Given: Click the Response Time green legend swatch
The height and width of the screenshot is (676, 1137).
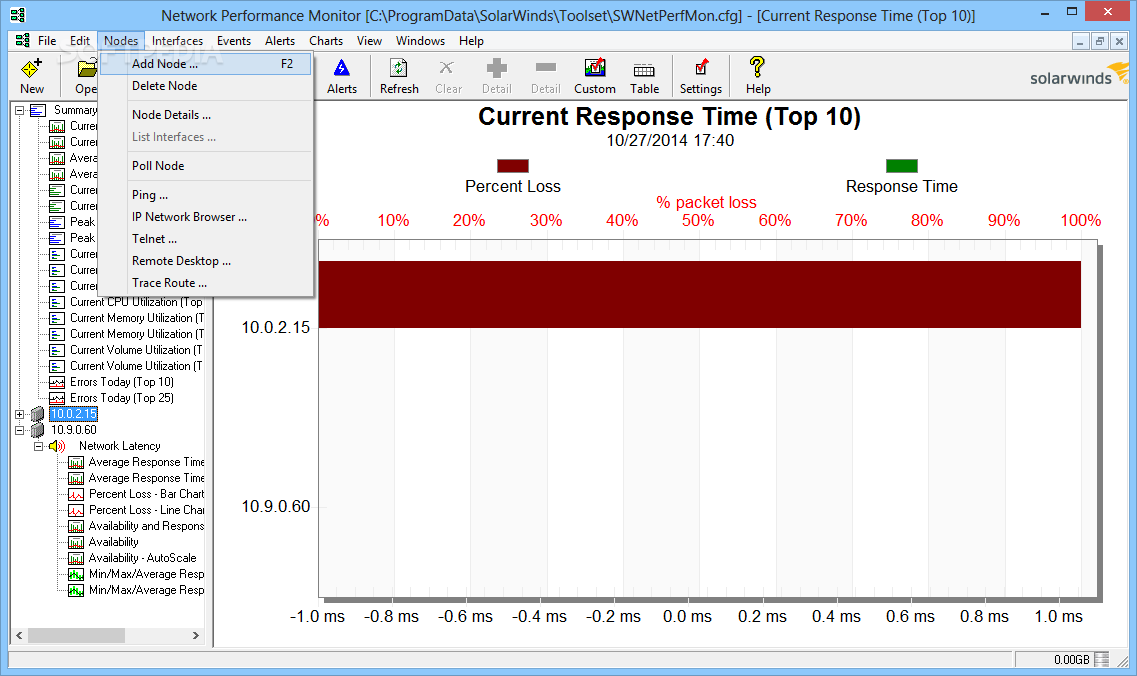Looking at the screenshot, I should tap(901, 166).
